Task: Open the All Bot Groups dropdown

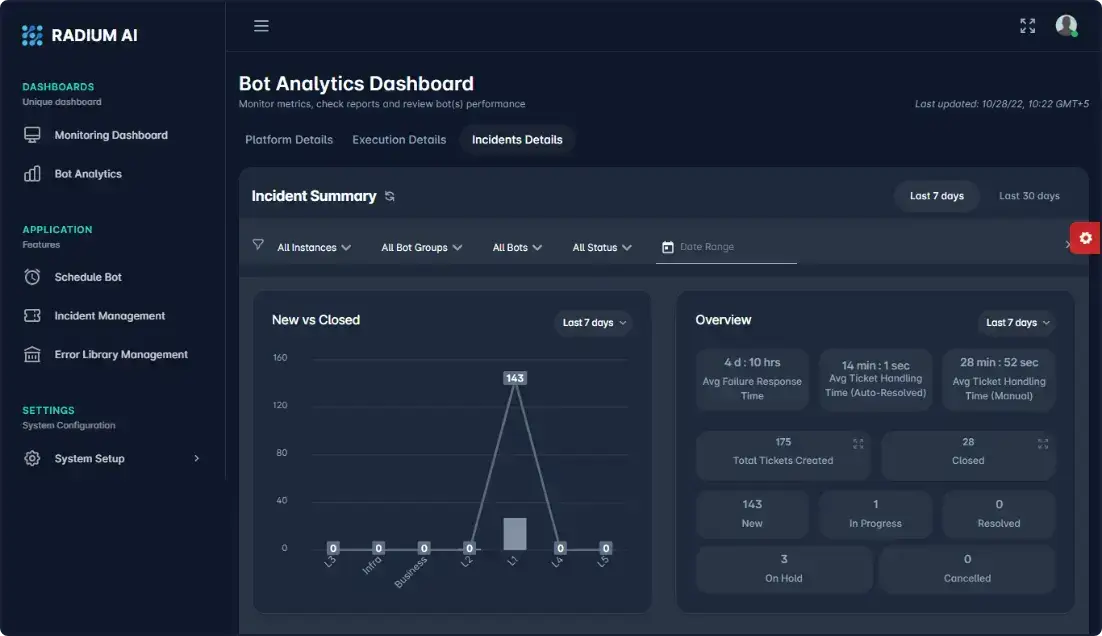Action: (x=421, y=247)
